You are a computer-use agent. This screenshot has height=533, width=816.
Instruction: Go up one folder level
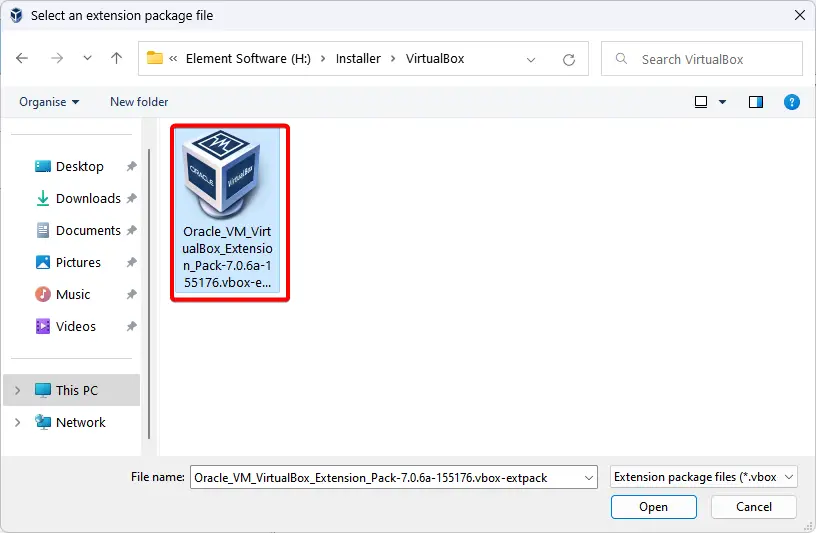pyautogui.click(x=117, y=58)
